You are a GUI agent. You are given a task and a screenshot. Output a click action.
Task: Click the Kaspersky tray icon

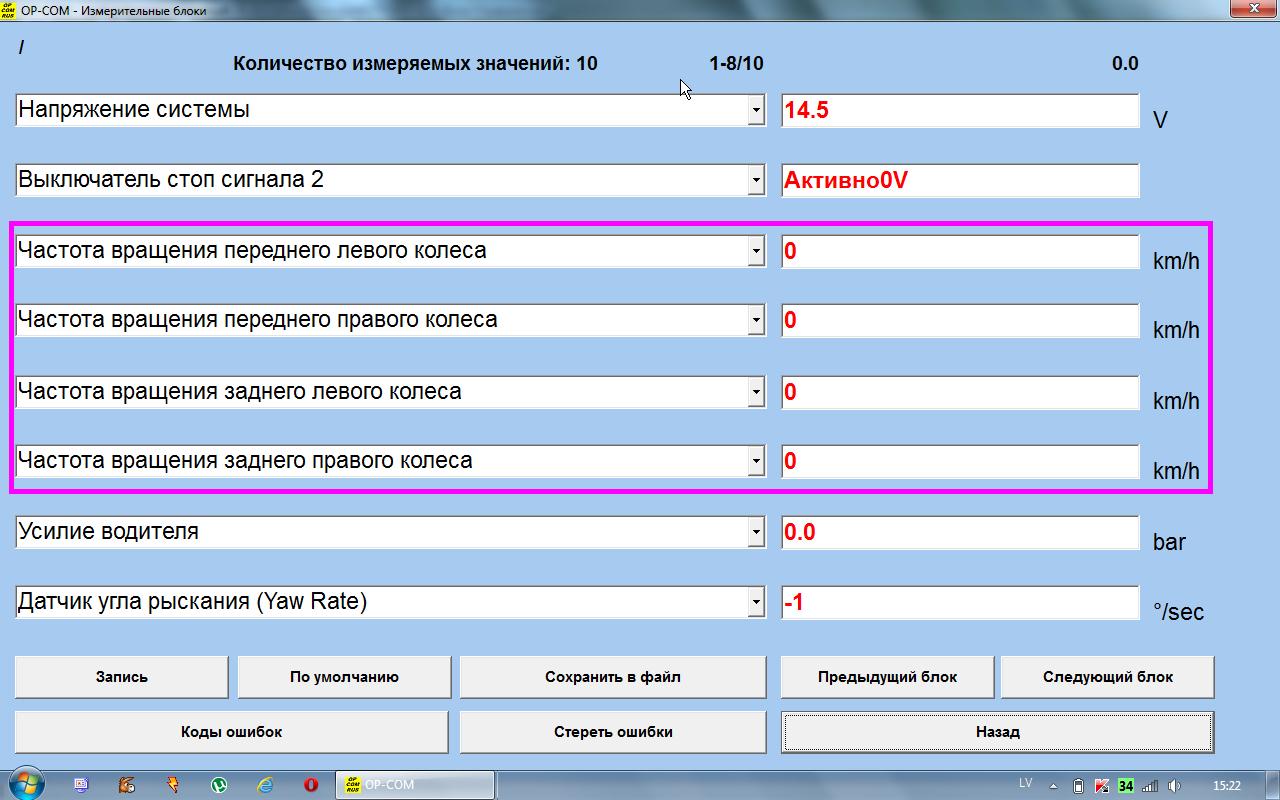click(x=1102, y=785)
